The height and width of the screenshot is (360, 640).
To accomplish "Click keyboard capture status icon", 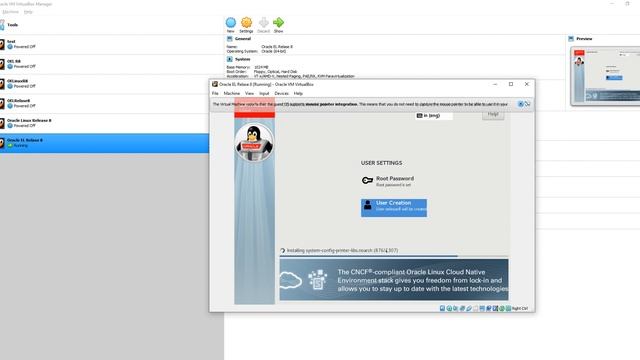I will tap(509, 308).
